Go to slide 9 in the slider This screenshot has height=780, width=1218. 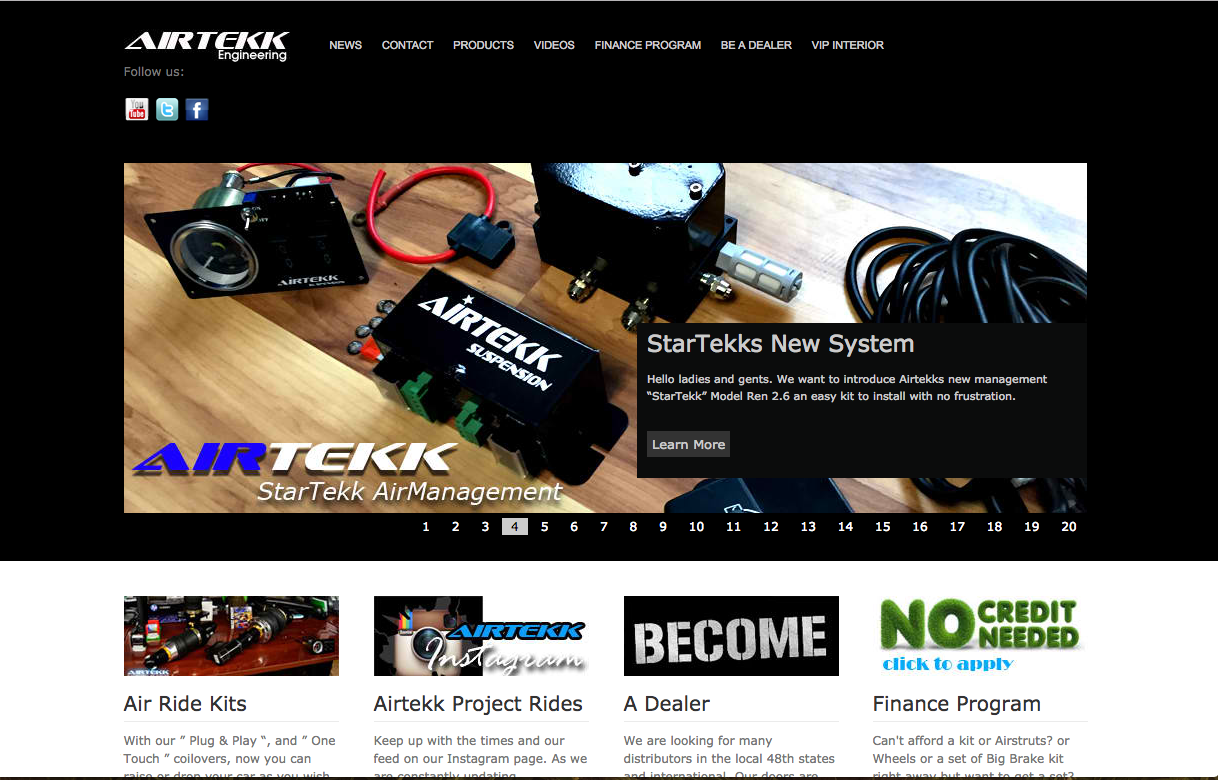[662, 527]
